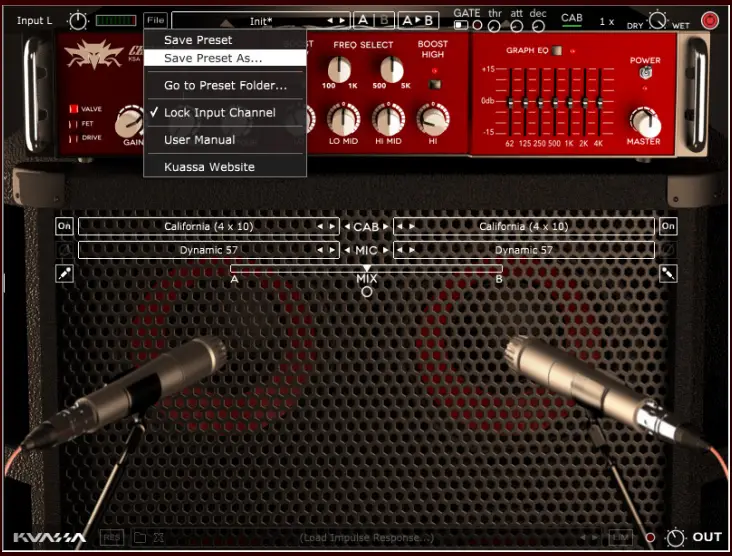Step both cabs back with linked CAB arrow

[x=347, y=226]
